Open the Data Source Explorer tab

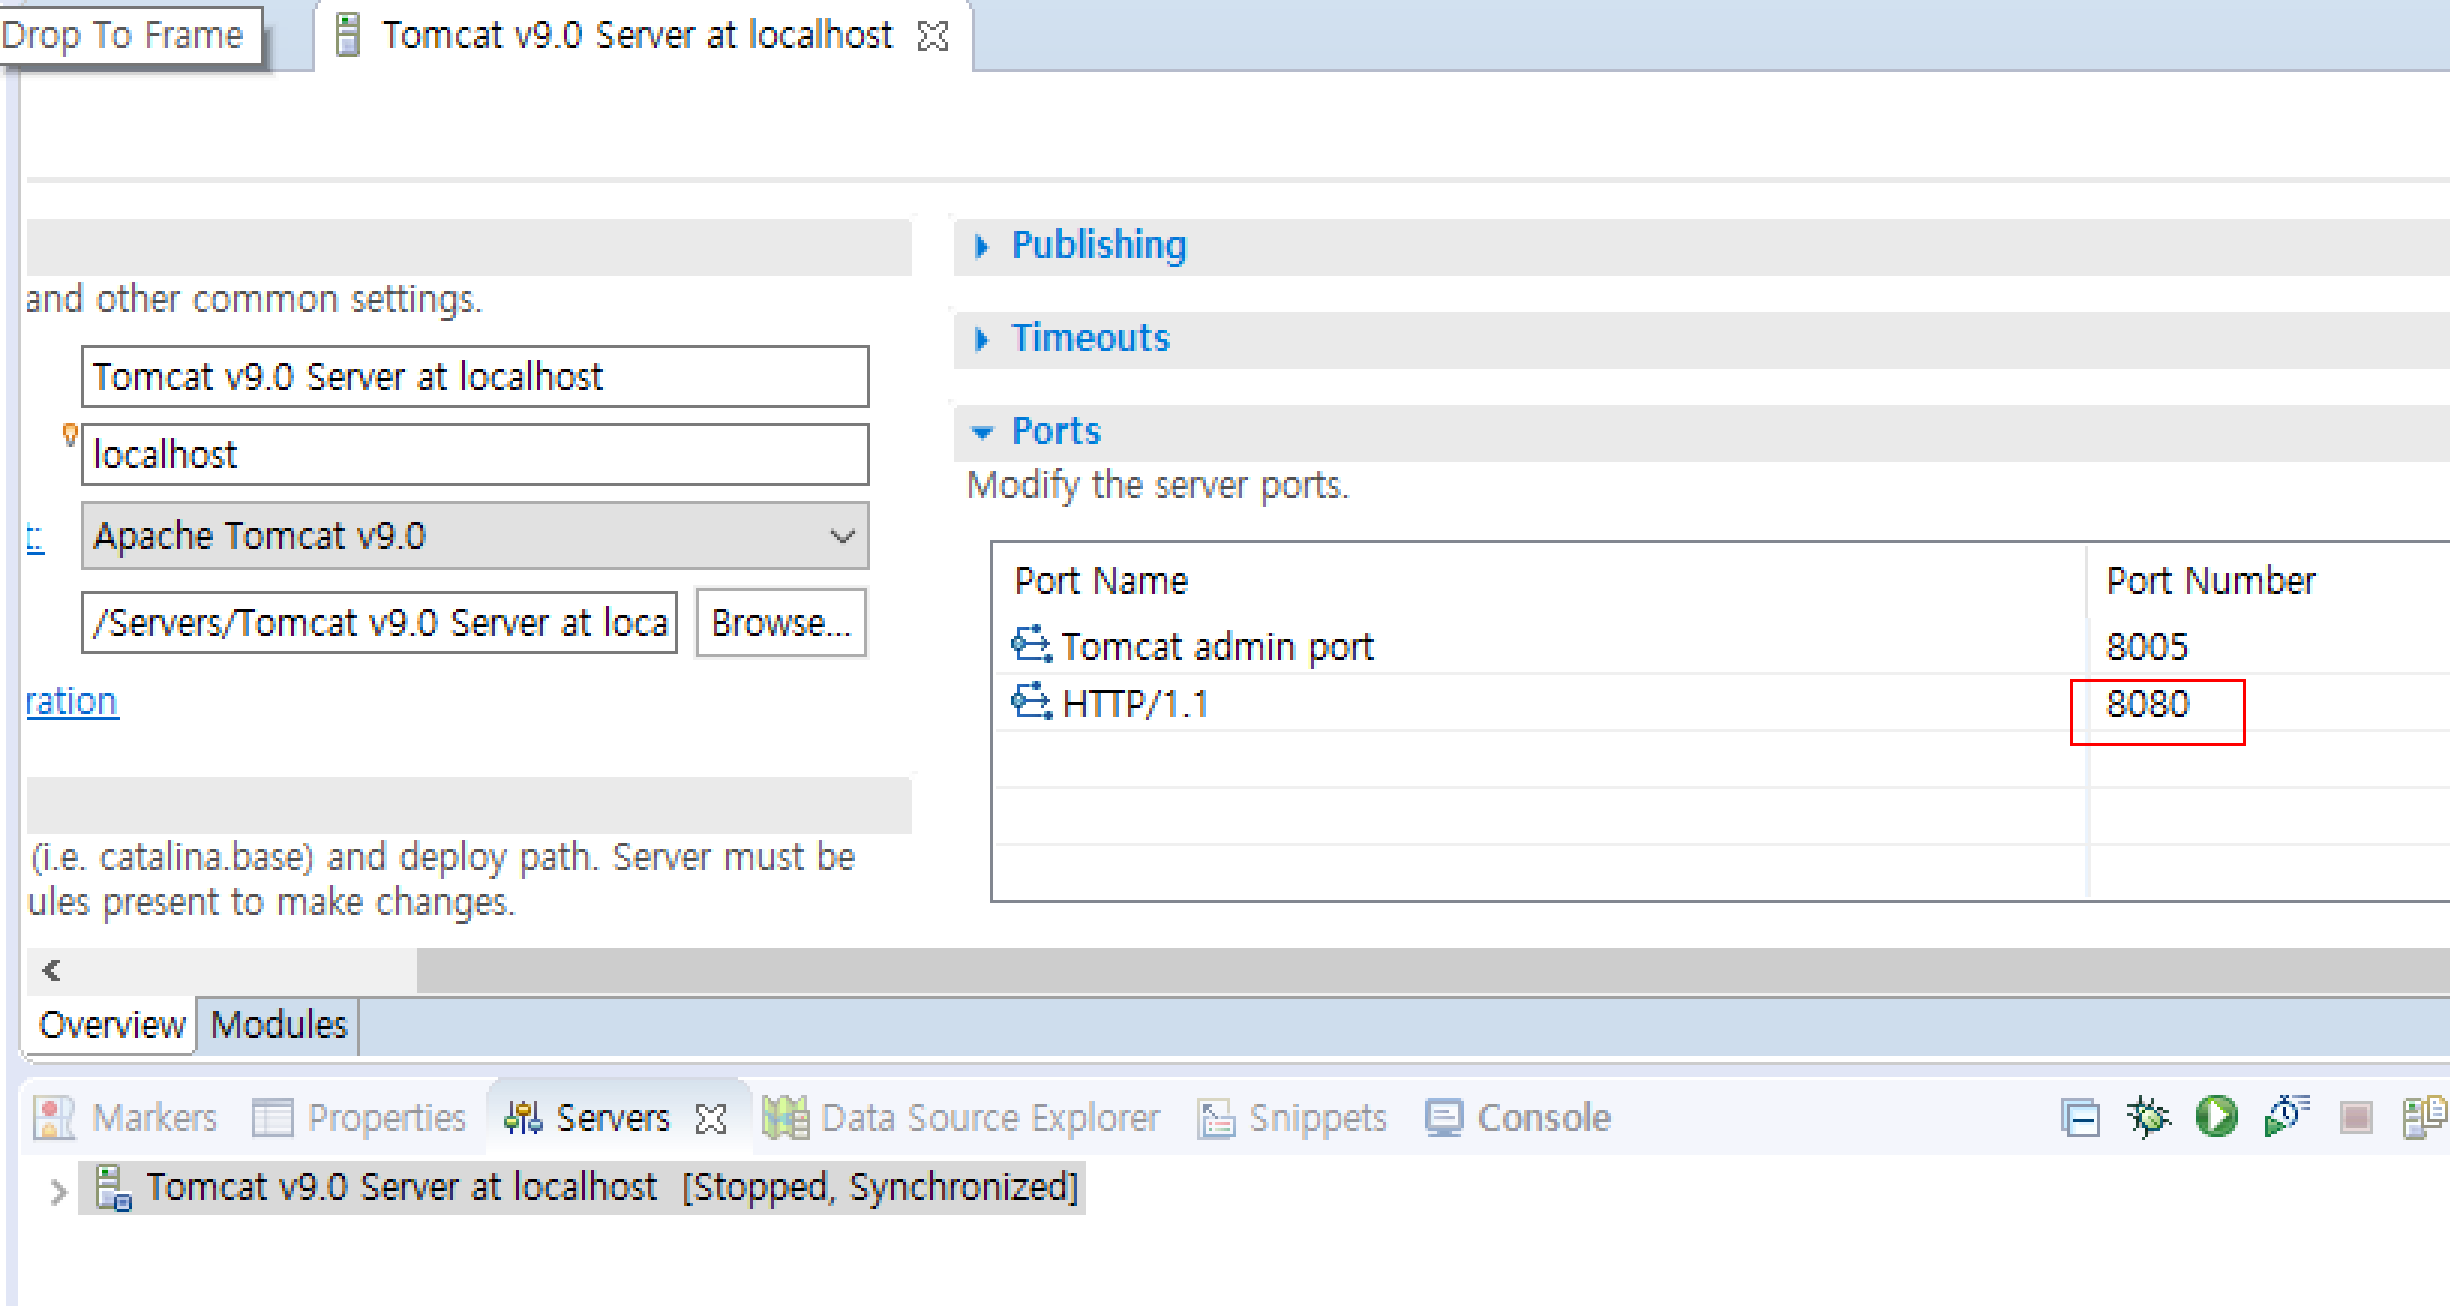tap(962, 1118)
